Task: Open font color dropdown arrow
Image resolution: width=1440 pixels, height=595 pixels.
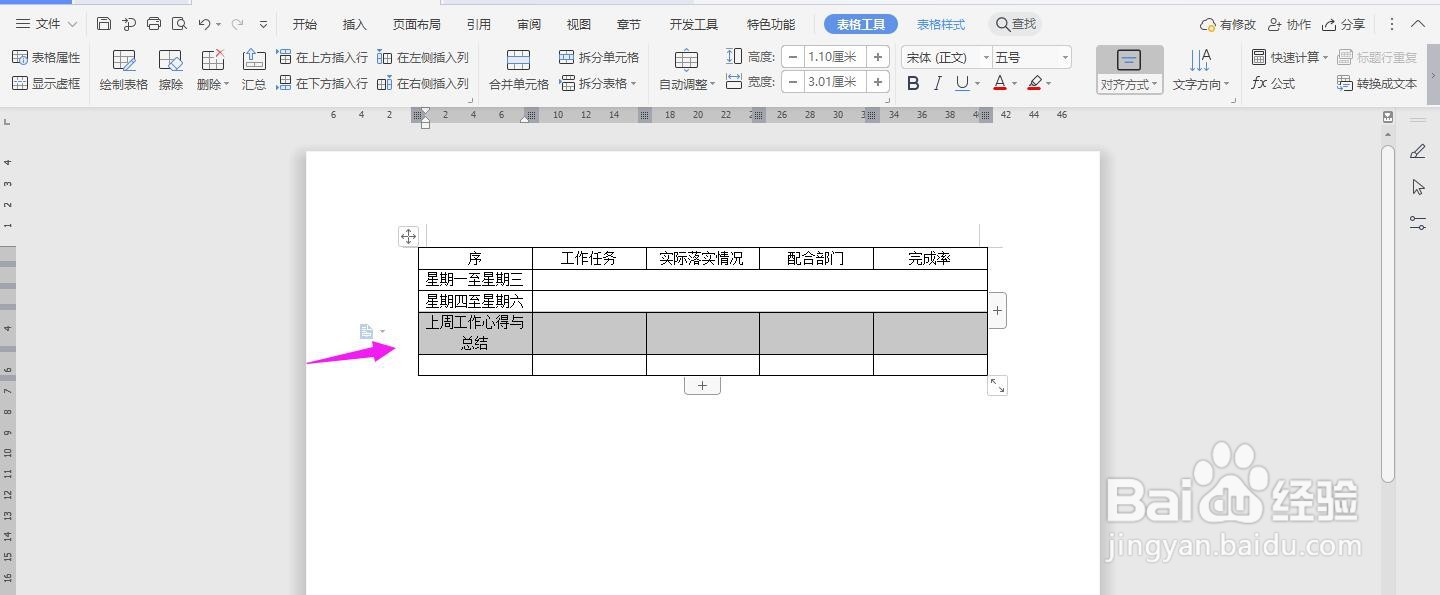Action: pyautogui.click(x=1014, y=84)
